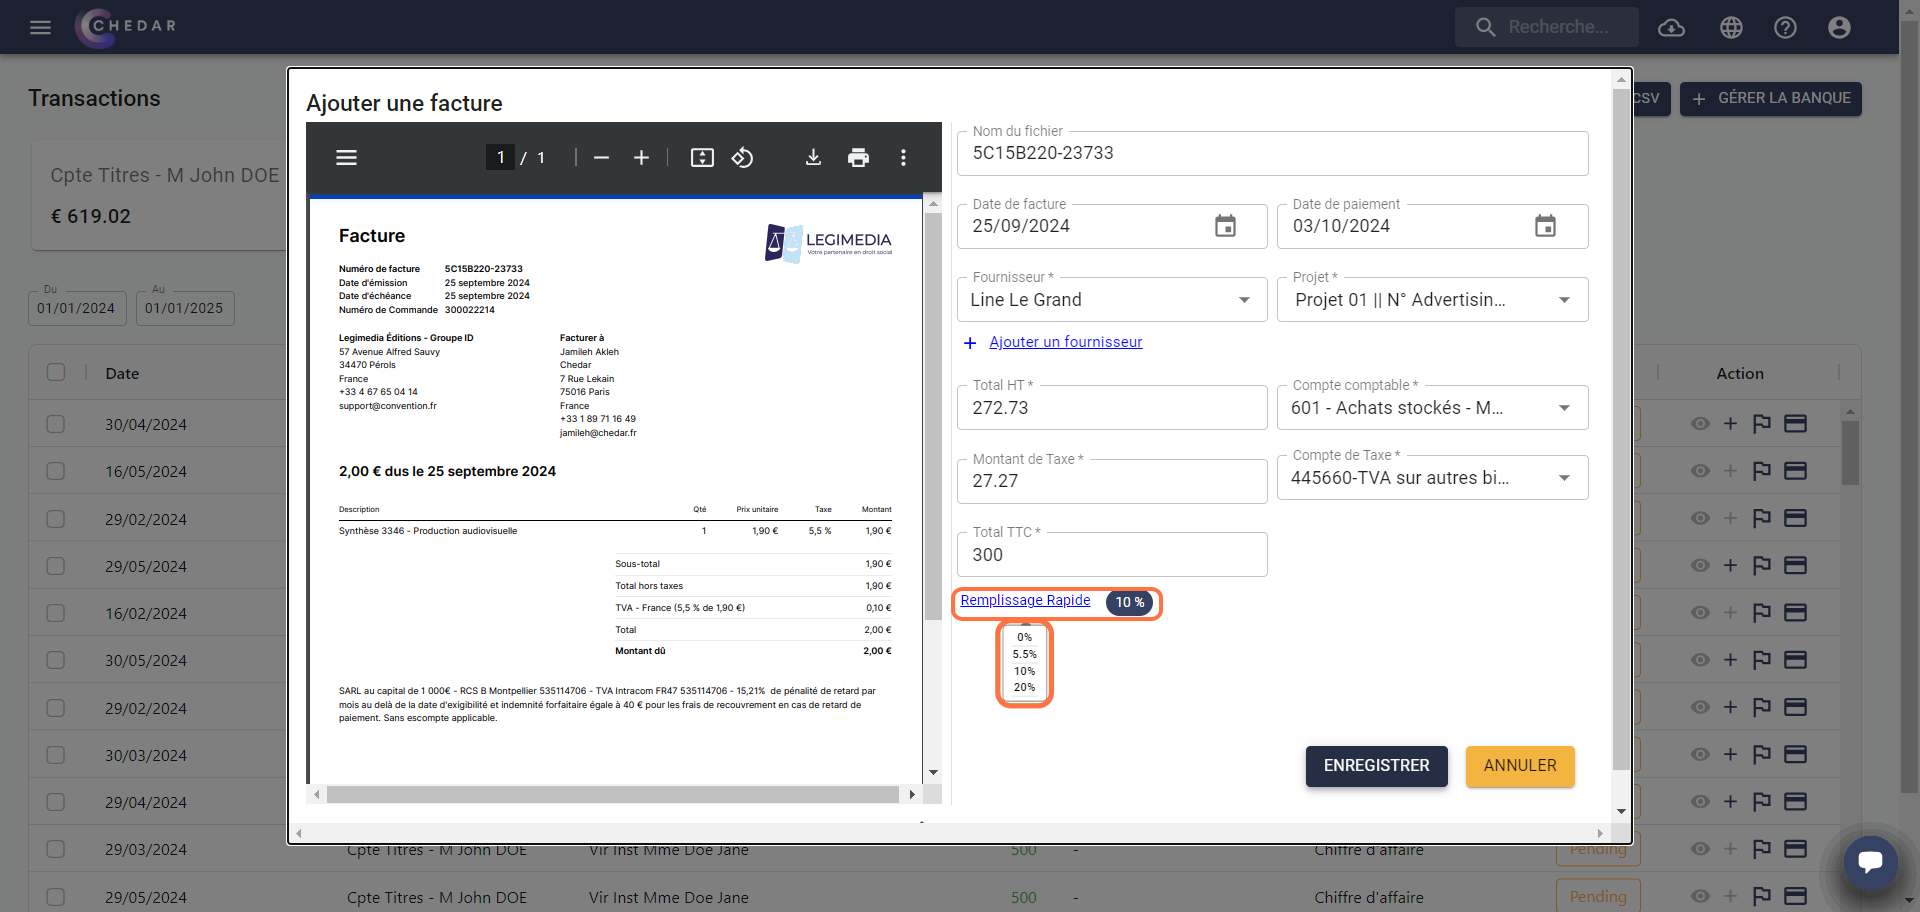The image size is (1920, 912).
Task: Click Ajouter un fournisseur link
Action: point(1066,342)
